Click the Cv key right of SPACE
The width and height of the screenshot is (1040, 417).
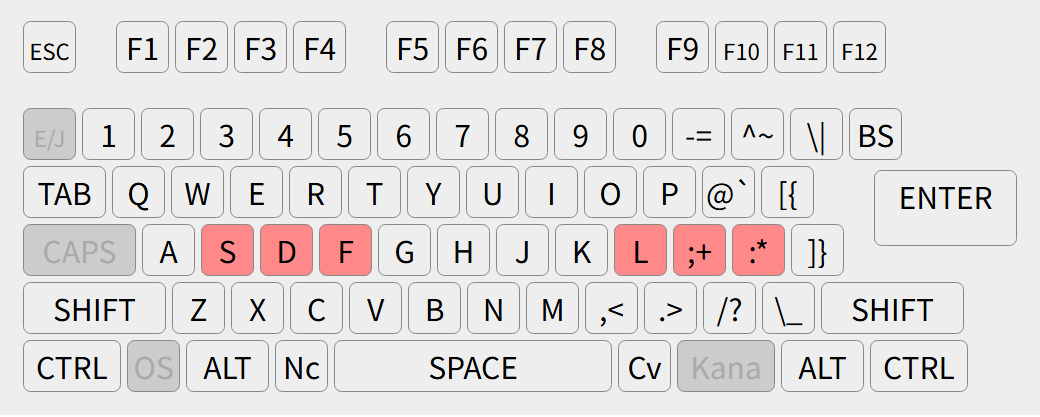(644, 367)
